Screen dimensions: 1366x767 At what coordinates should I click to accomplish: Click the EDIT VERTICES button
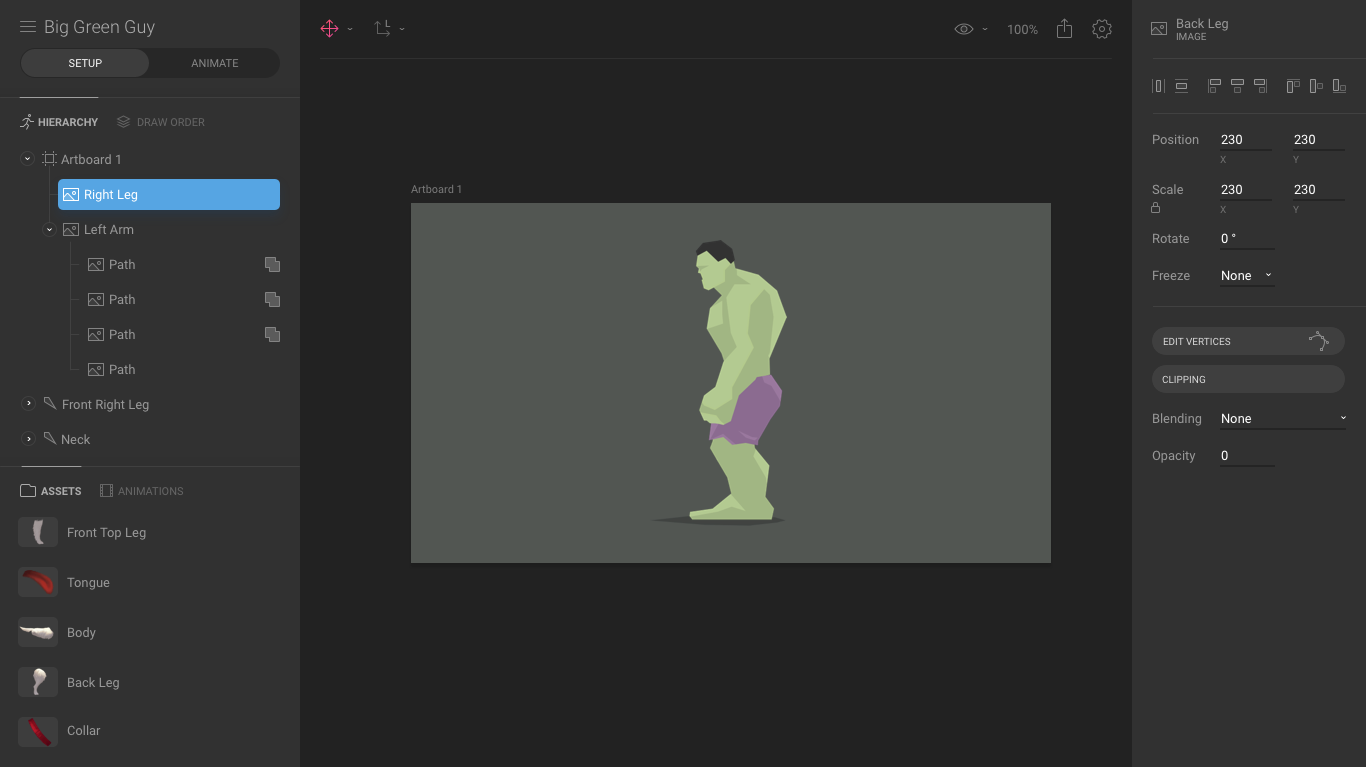point(1248,341)
